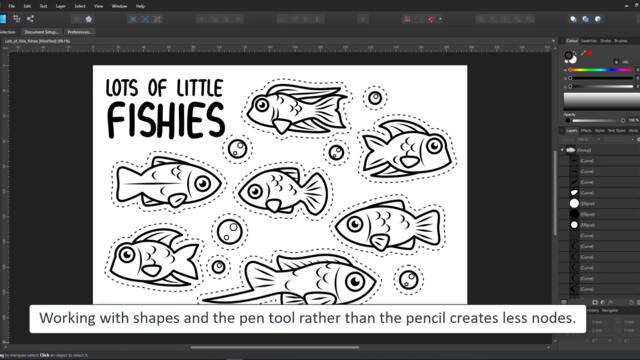This screenshot has width=640, height=360.
Task: Open the Edit menu
Action: (x=27, y=6)
